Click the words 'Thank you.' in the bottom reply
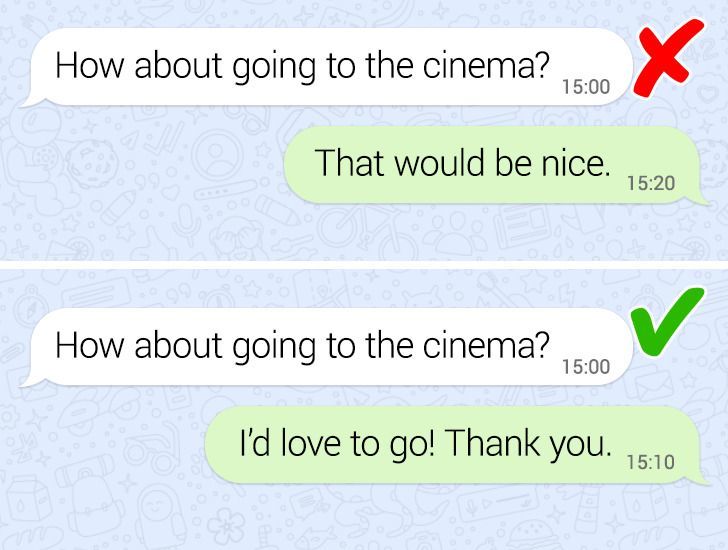The height and width of the screenshot is (550, 728). pos(528,444)
